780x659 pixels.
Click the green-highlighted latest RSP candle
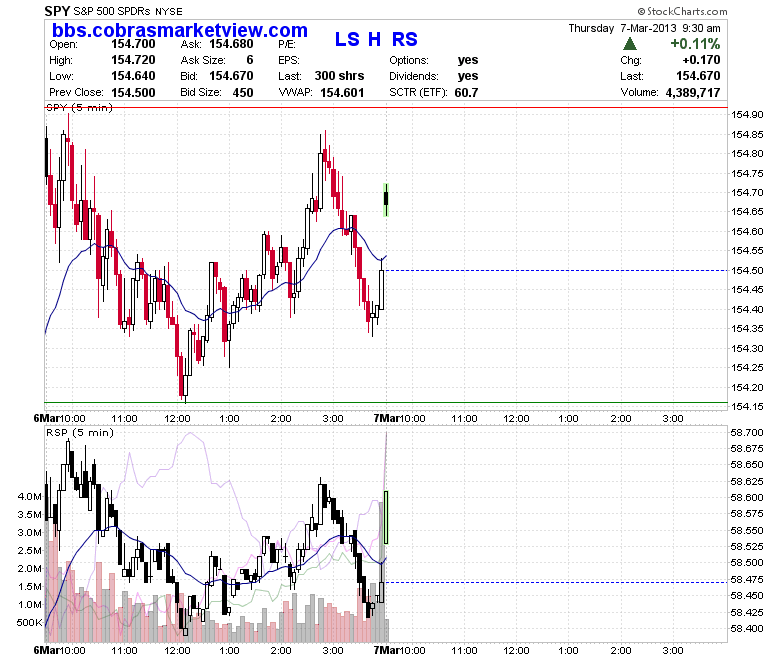(386, 517)
